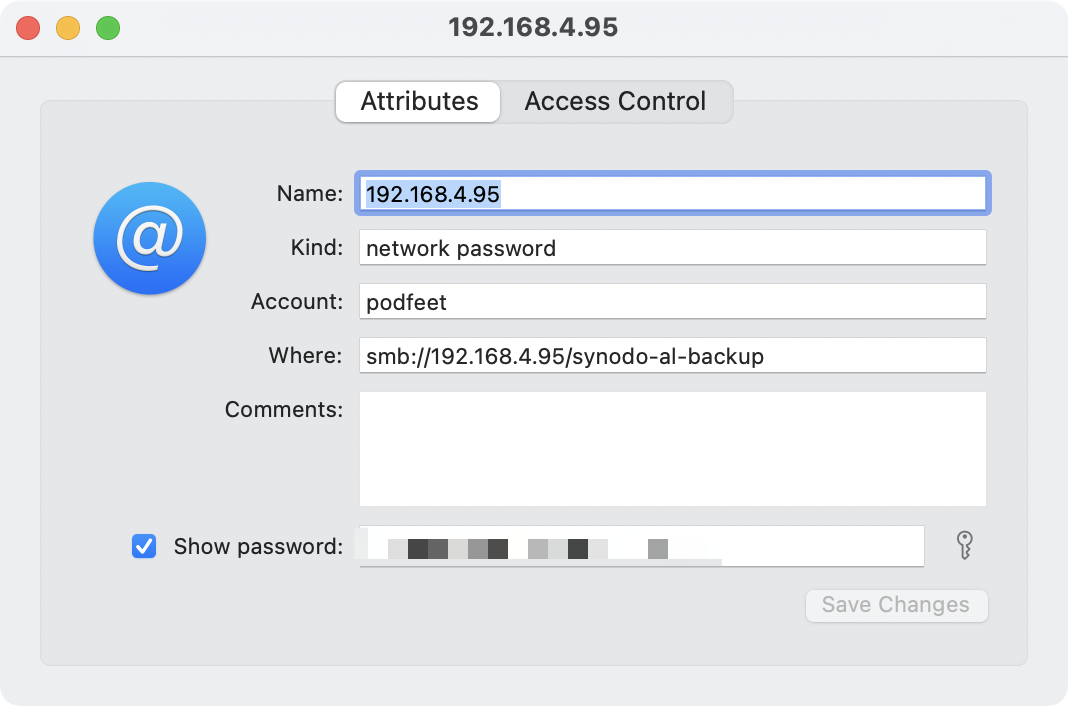Viewport: 1068px width, 706px height.
Task: Click the "Name:" field label
Action: point(310,194)
